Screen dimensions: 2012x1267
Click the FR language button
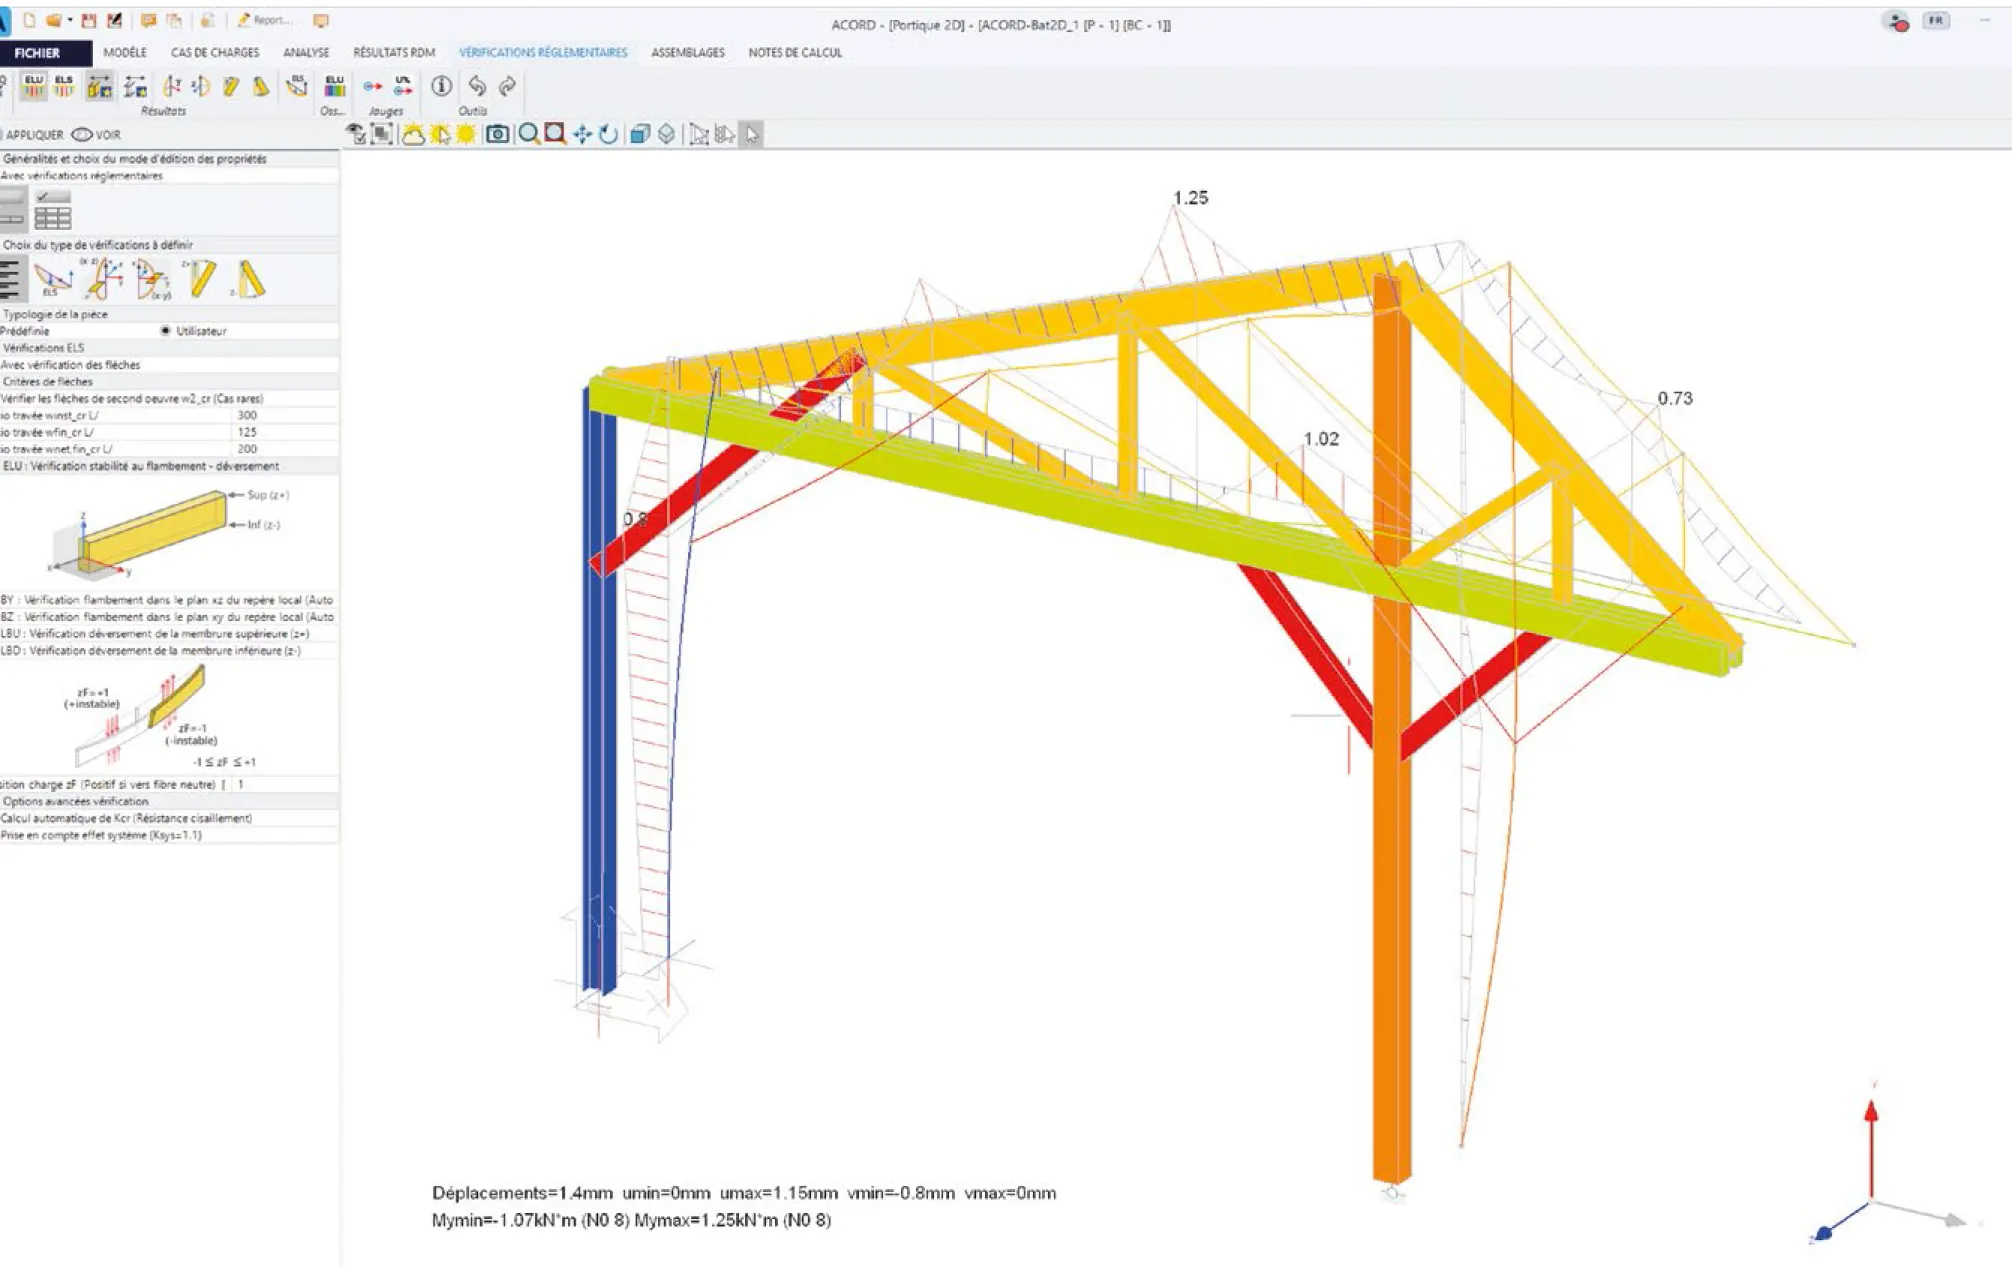point(1936,21)
